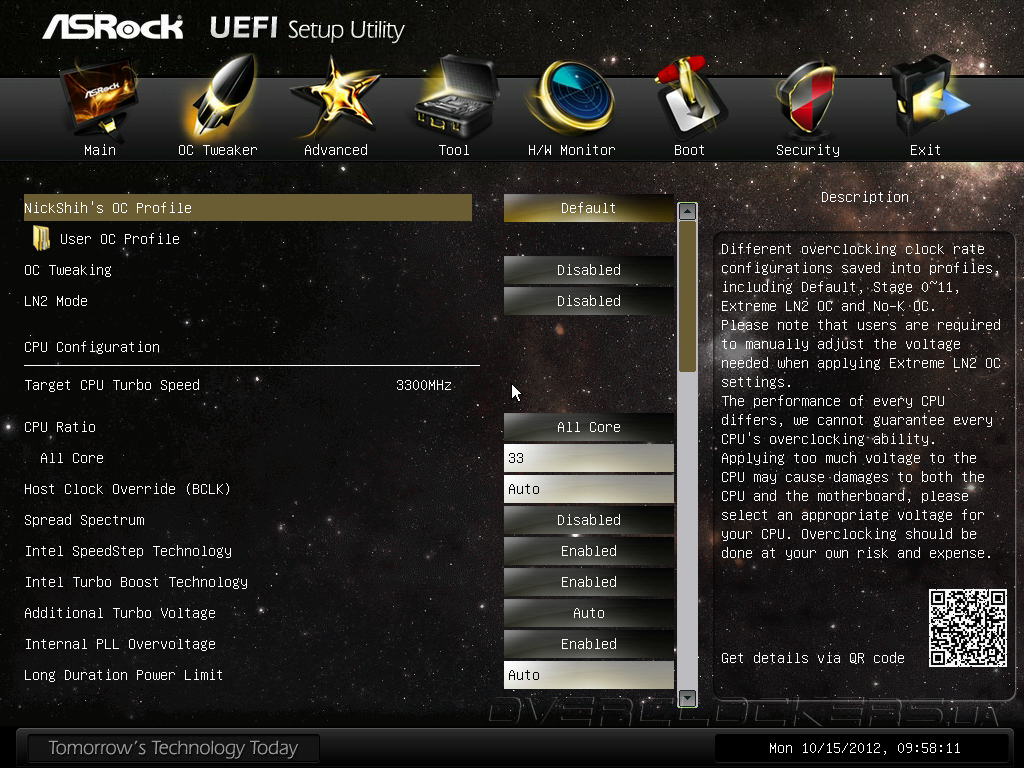Select Long Duration Power Limit label
Screen dimensions: 1024x768
123,675
